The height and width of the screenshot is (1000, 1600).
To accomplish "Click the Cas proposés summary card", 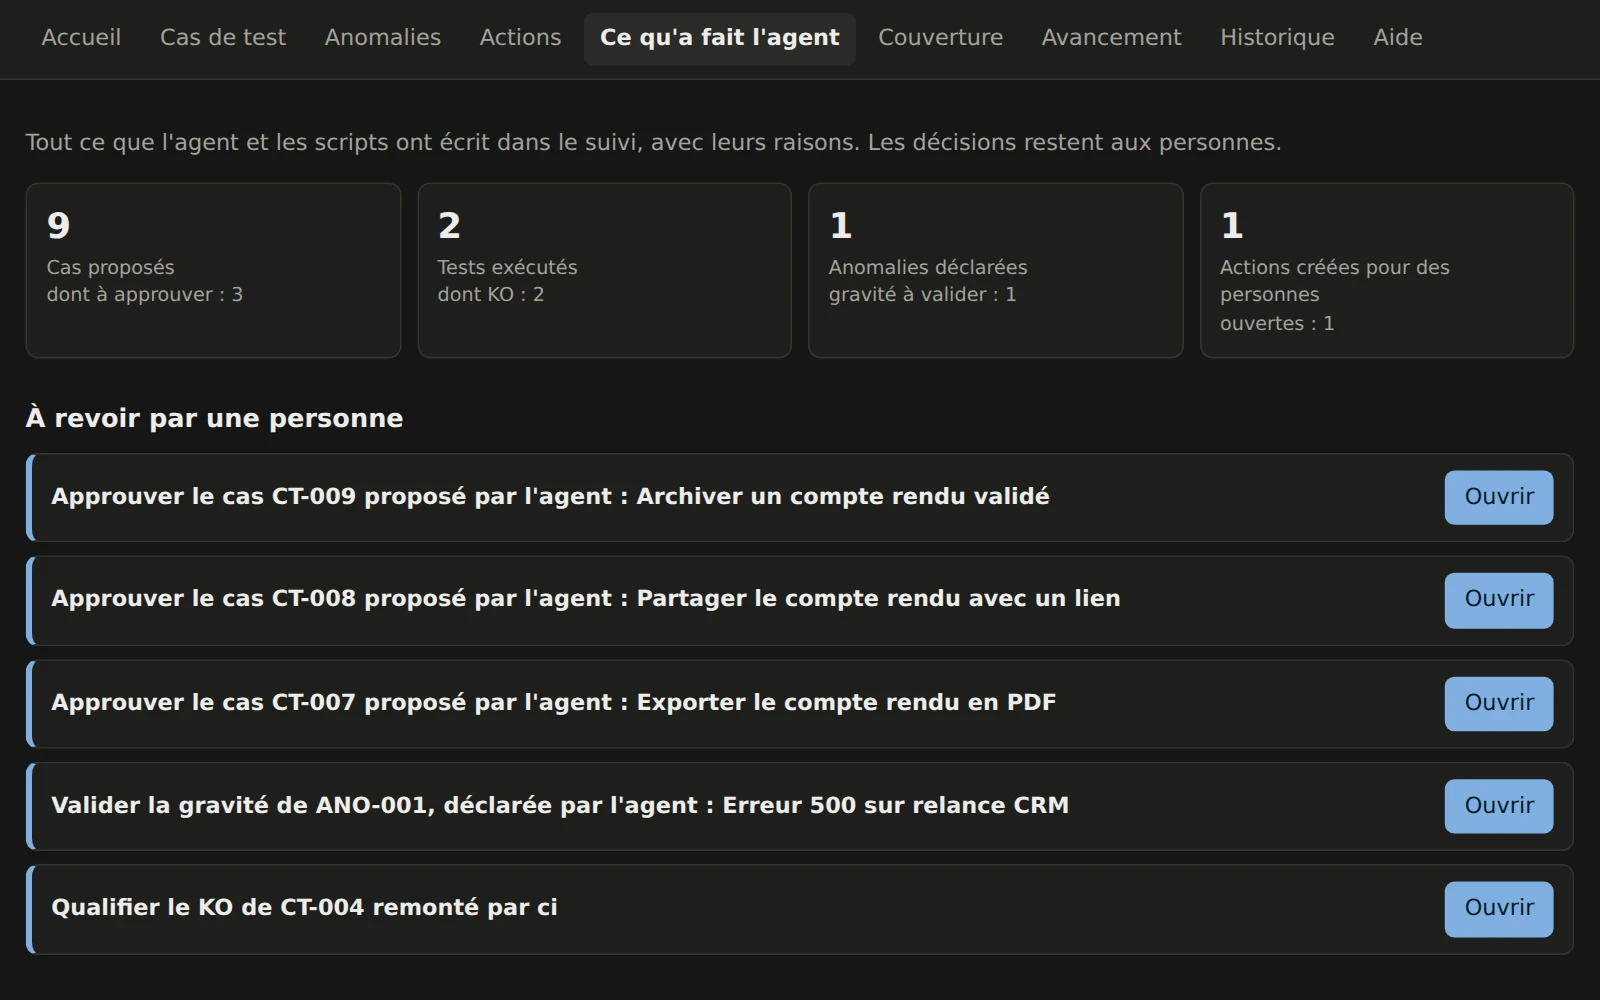I will [x=213, y=270].
